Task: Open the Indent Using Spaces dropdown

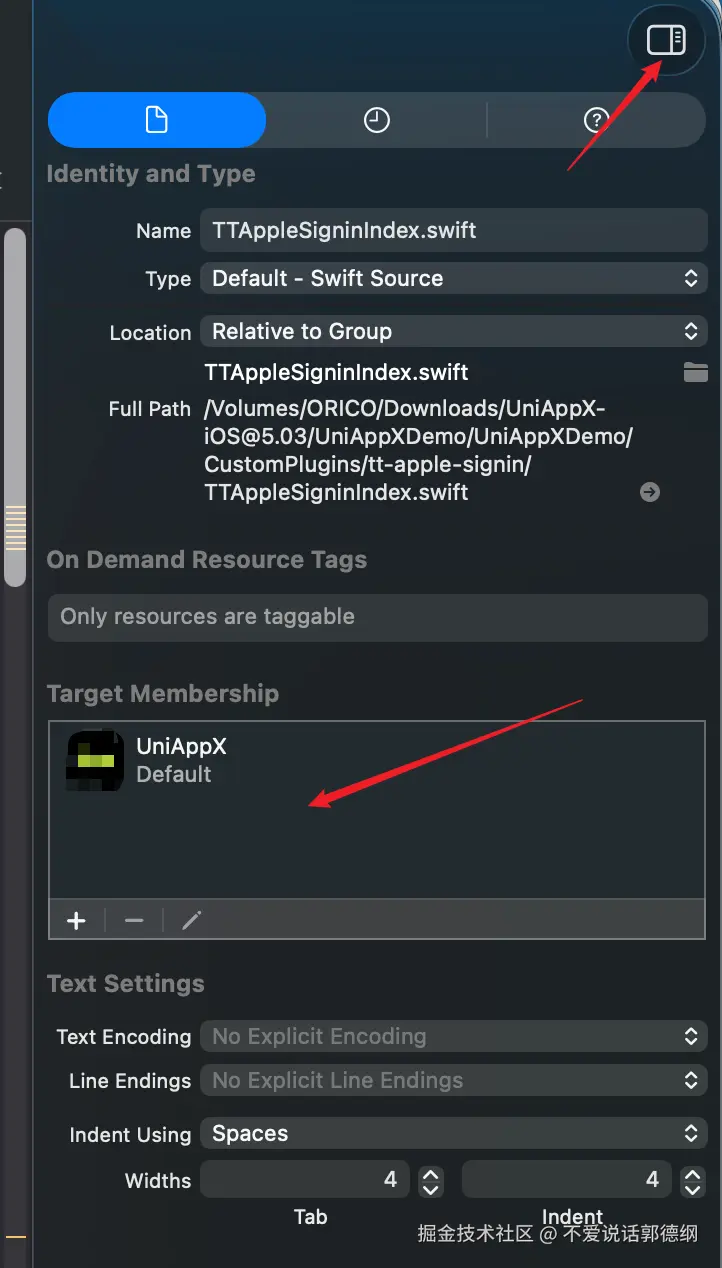Action: (x=453, y=1134)
